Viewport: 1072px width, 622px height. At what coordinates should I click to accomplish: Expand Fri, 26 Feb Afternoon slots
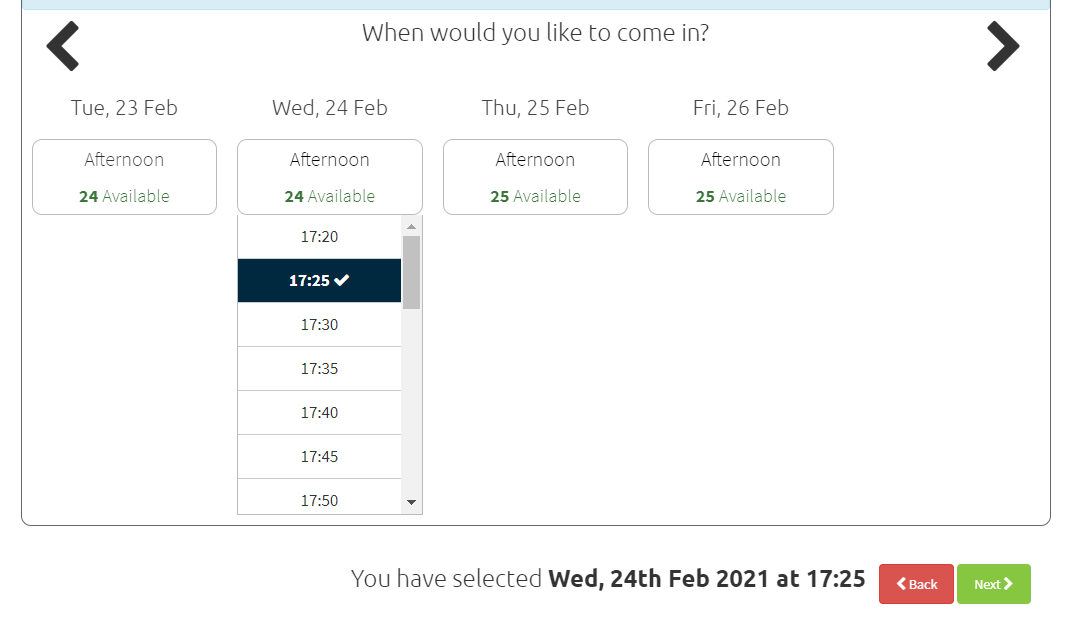coord(740,177)
